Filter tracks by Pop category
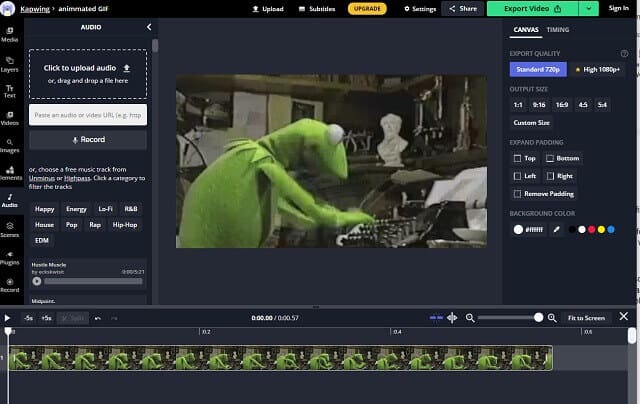Screen dimensions: 640x404 [71, 225]
